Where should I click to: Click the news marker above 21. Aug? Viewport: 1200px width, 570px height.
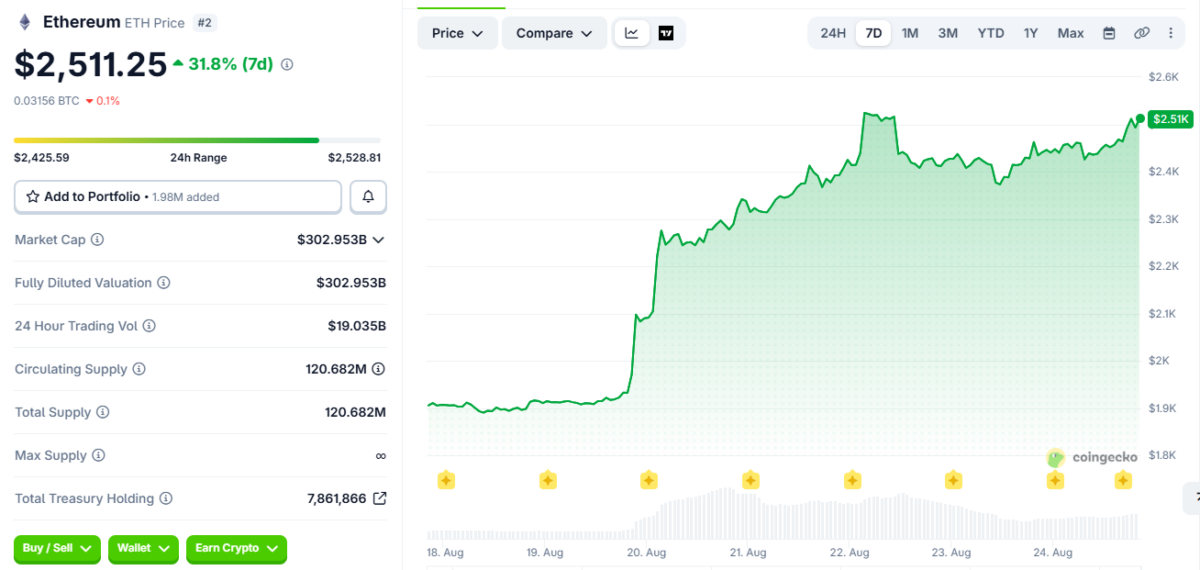[751, 481]
